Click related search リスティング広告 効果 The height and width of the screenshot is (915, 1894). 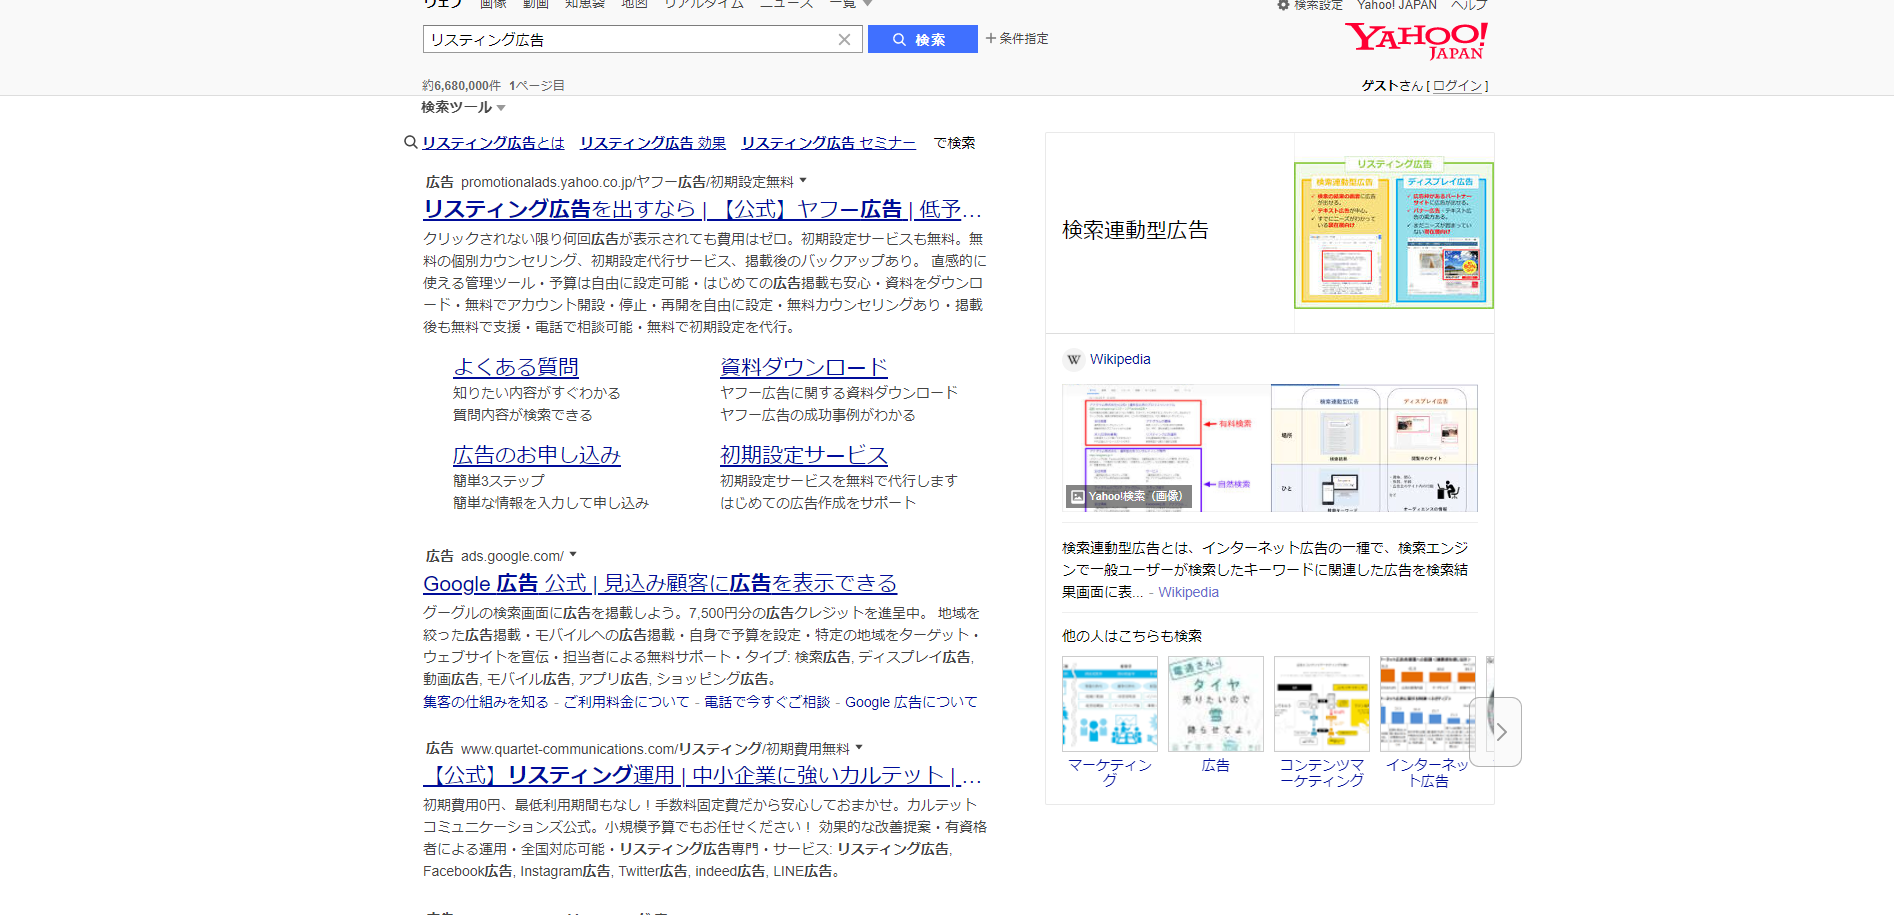coord(653,143)
